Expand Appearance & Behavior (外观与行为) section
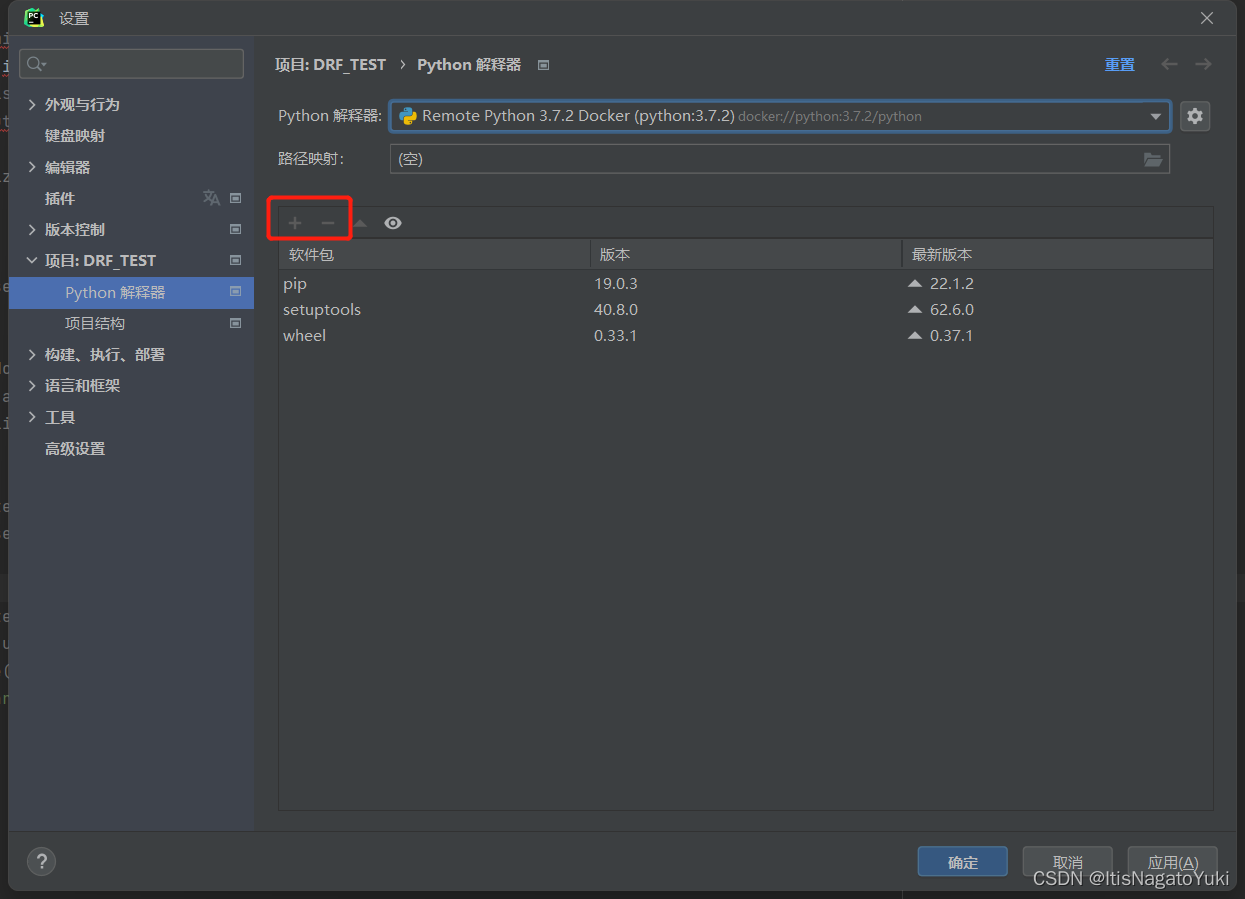Screen dimensions: 1245x899 [x=32, y=105]
